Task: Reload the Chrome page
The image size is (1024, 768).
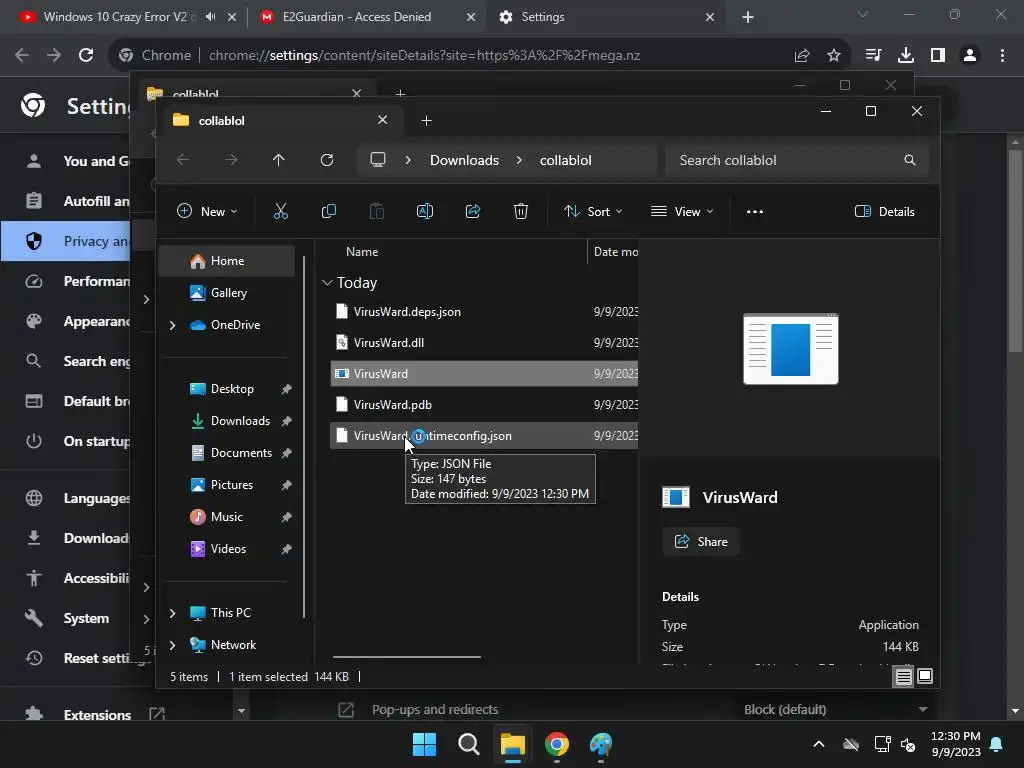Action: pyautogui.click(x=86, y=56)
